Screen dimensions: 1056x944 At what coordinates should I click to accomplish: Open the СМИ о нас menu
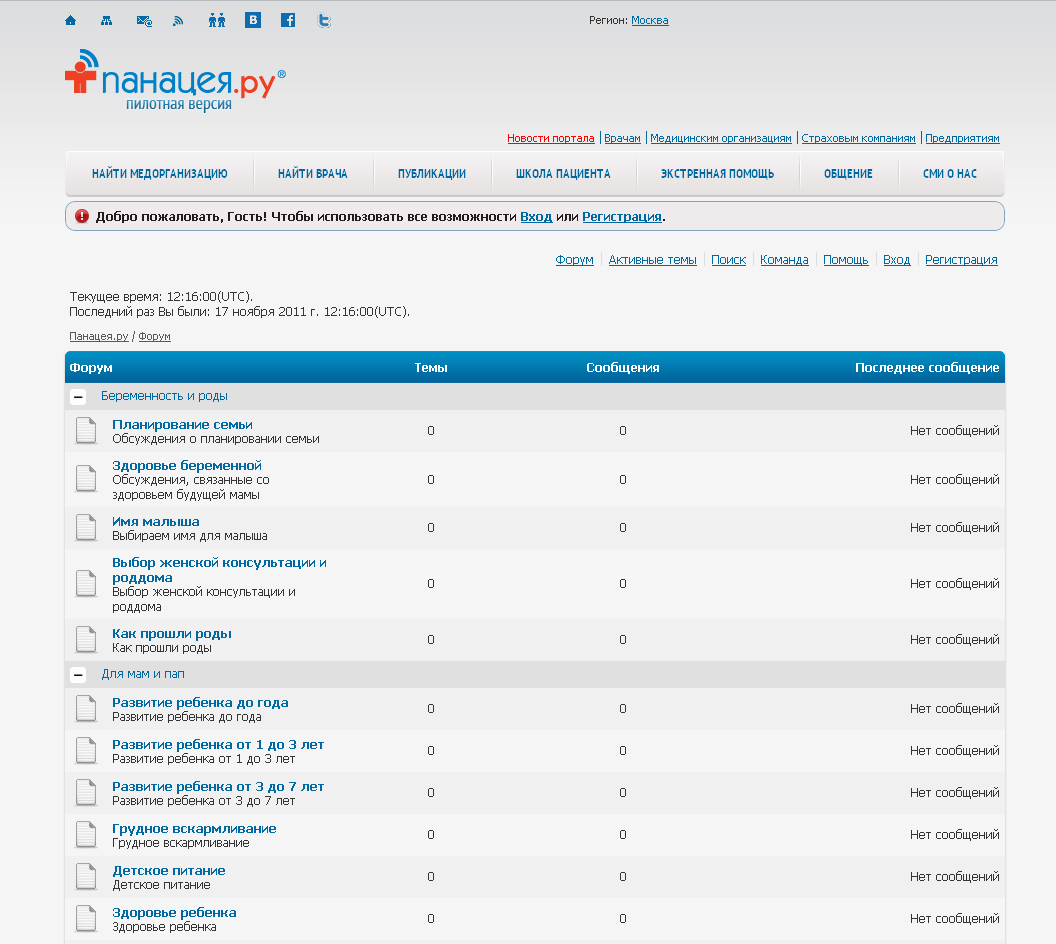coord(950,174)
